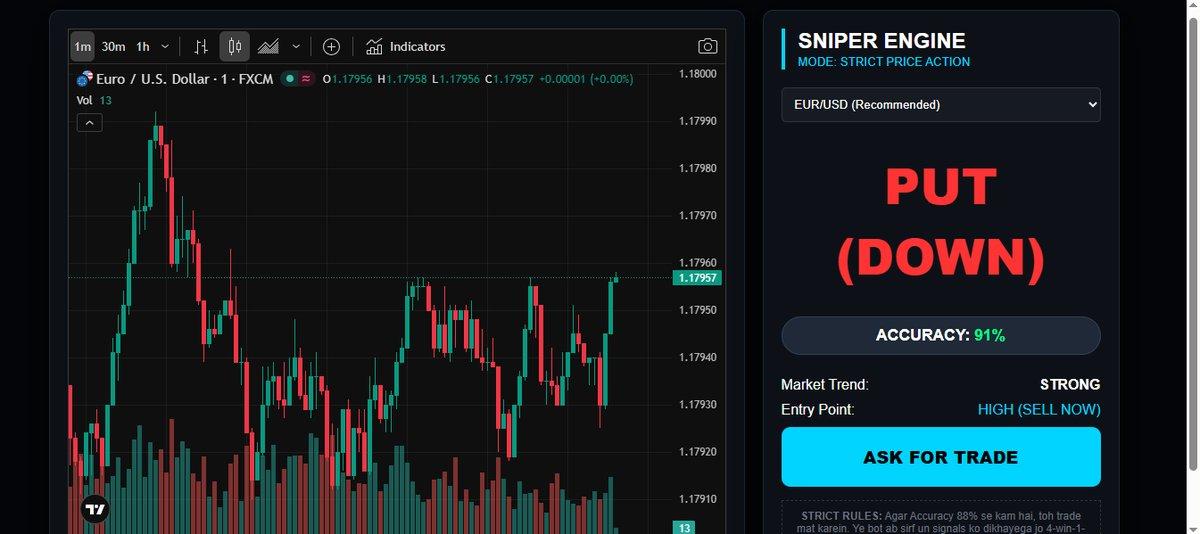
Task: Select the 30m timeframe
Action: 113,46
